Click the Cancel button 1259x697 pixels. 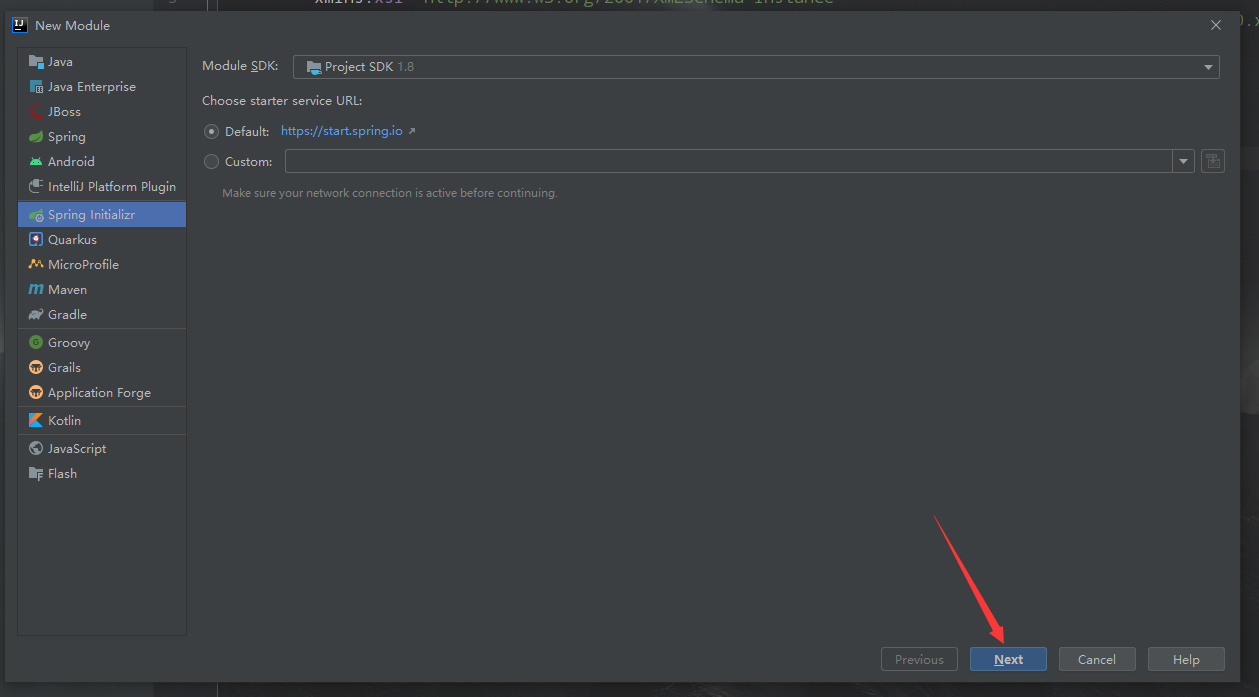click(1097, 659)
